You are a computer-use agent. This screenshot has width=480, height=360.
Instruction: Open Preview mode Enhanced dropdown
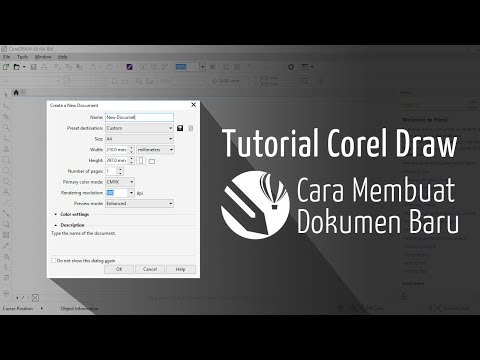(139, 203)
